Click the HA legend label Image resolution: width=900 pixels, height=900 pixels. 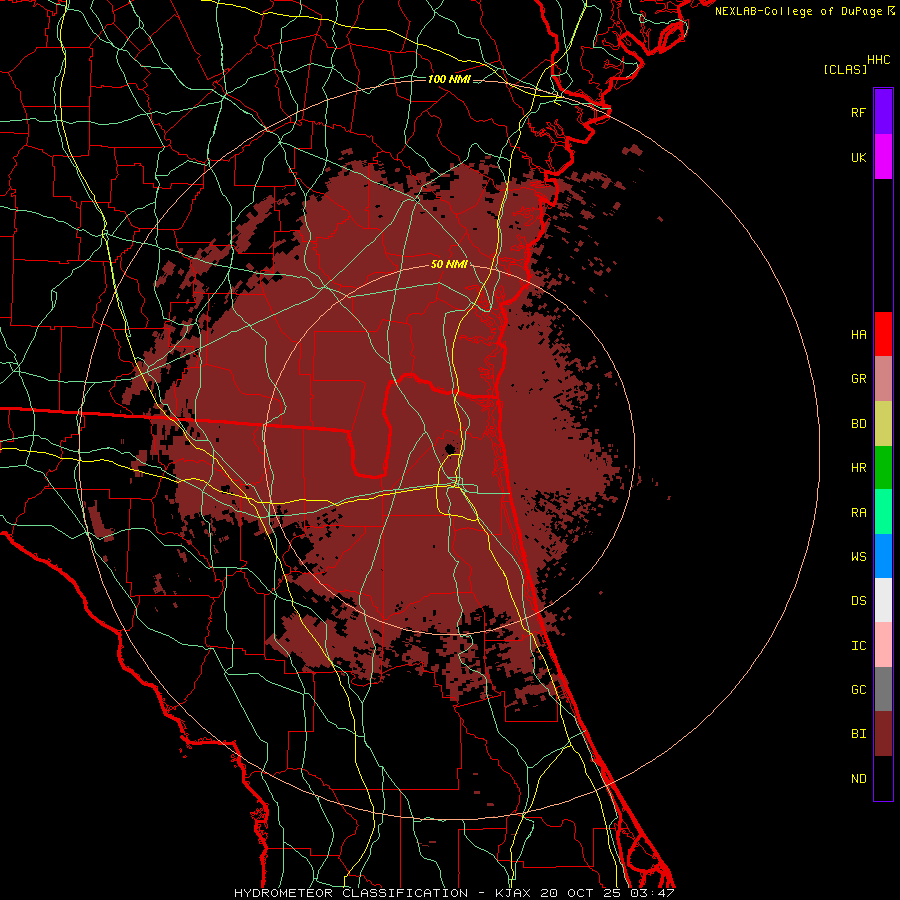point(859,335)
